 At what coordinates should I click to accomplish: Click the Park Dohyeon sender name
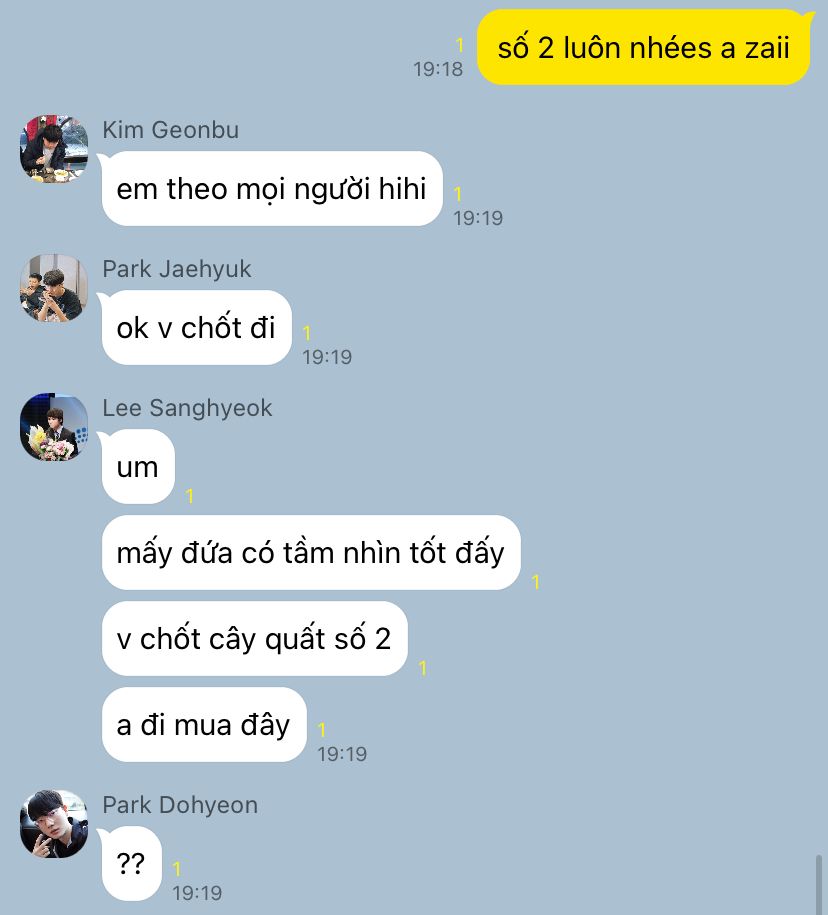click(180, 805)
